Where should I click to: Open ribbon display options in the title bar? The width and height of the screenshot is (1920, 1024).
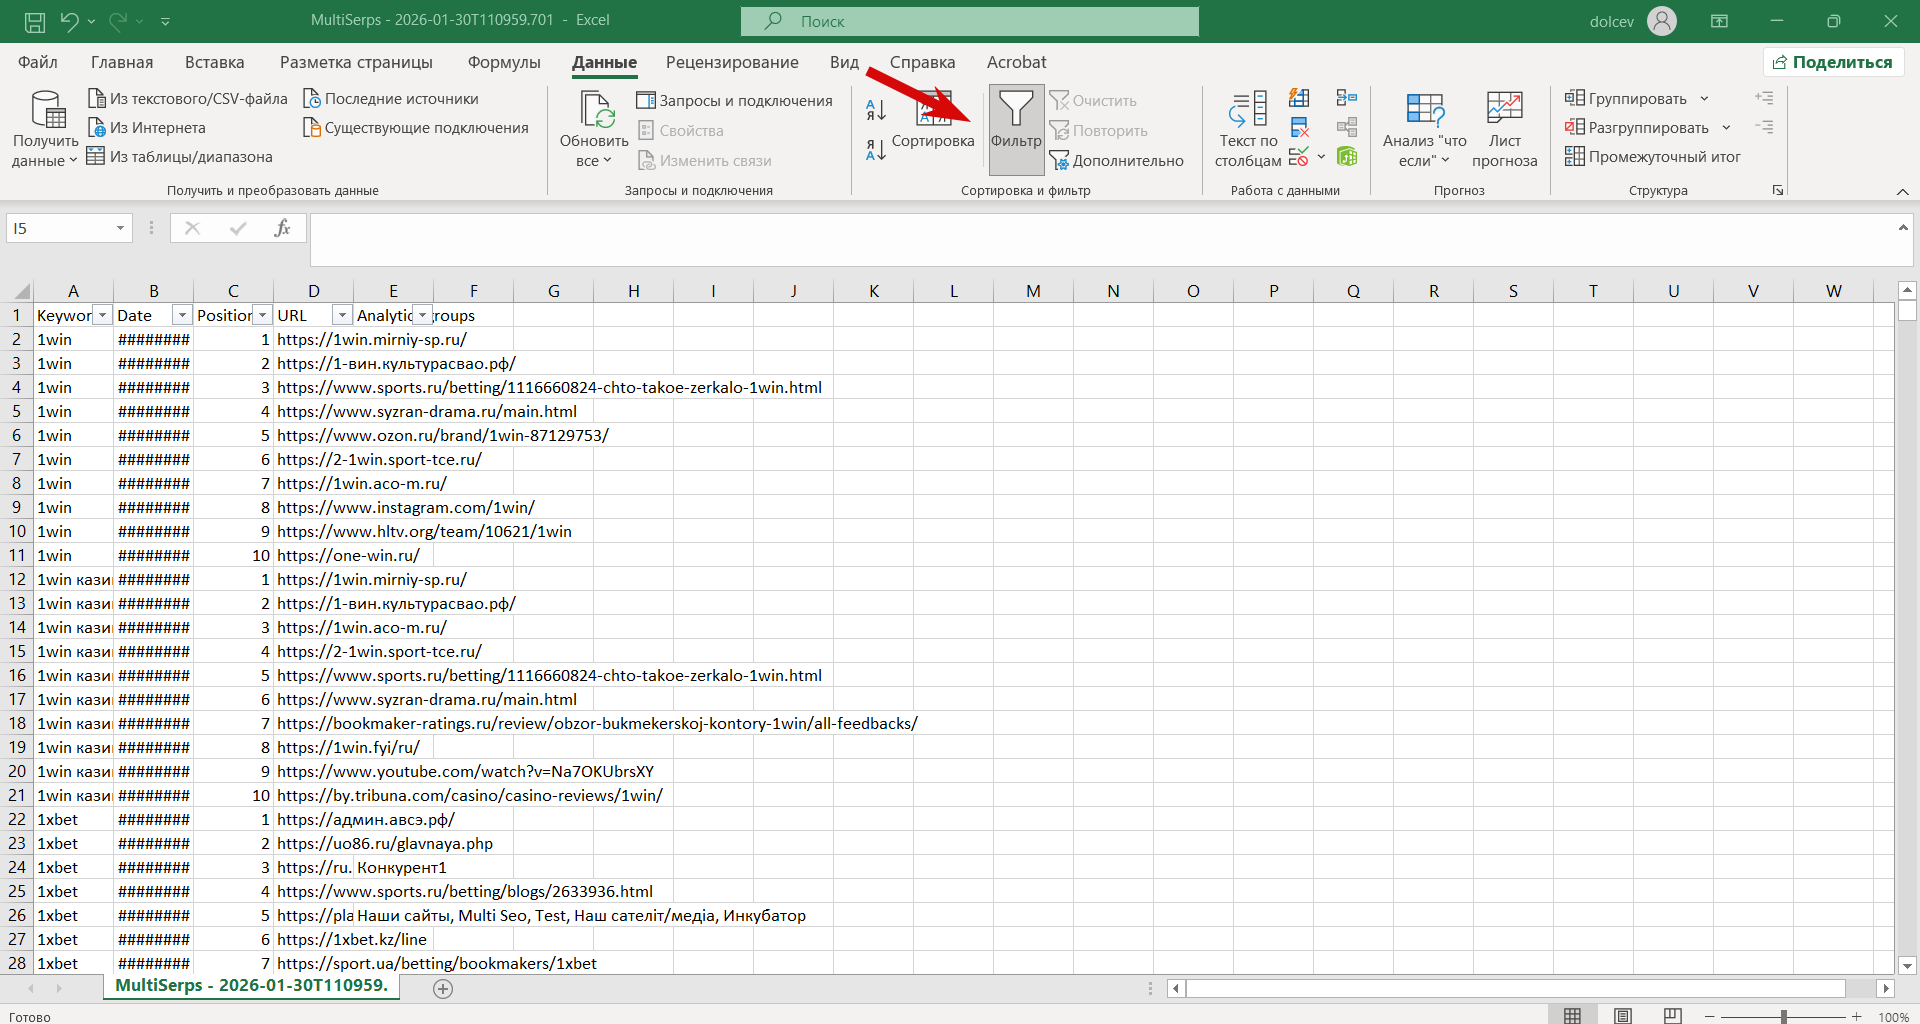[1719, 21]
